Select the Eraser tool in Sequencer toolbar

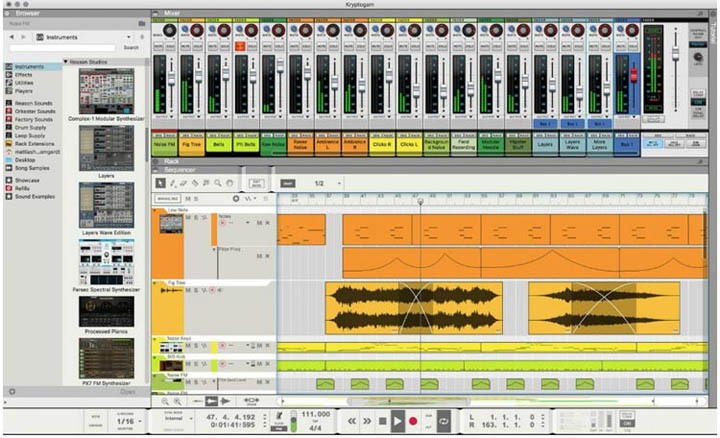(183, 183)
